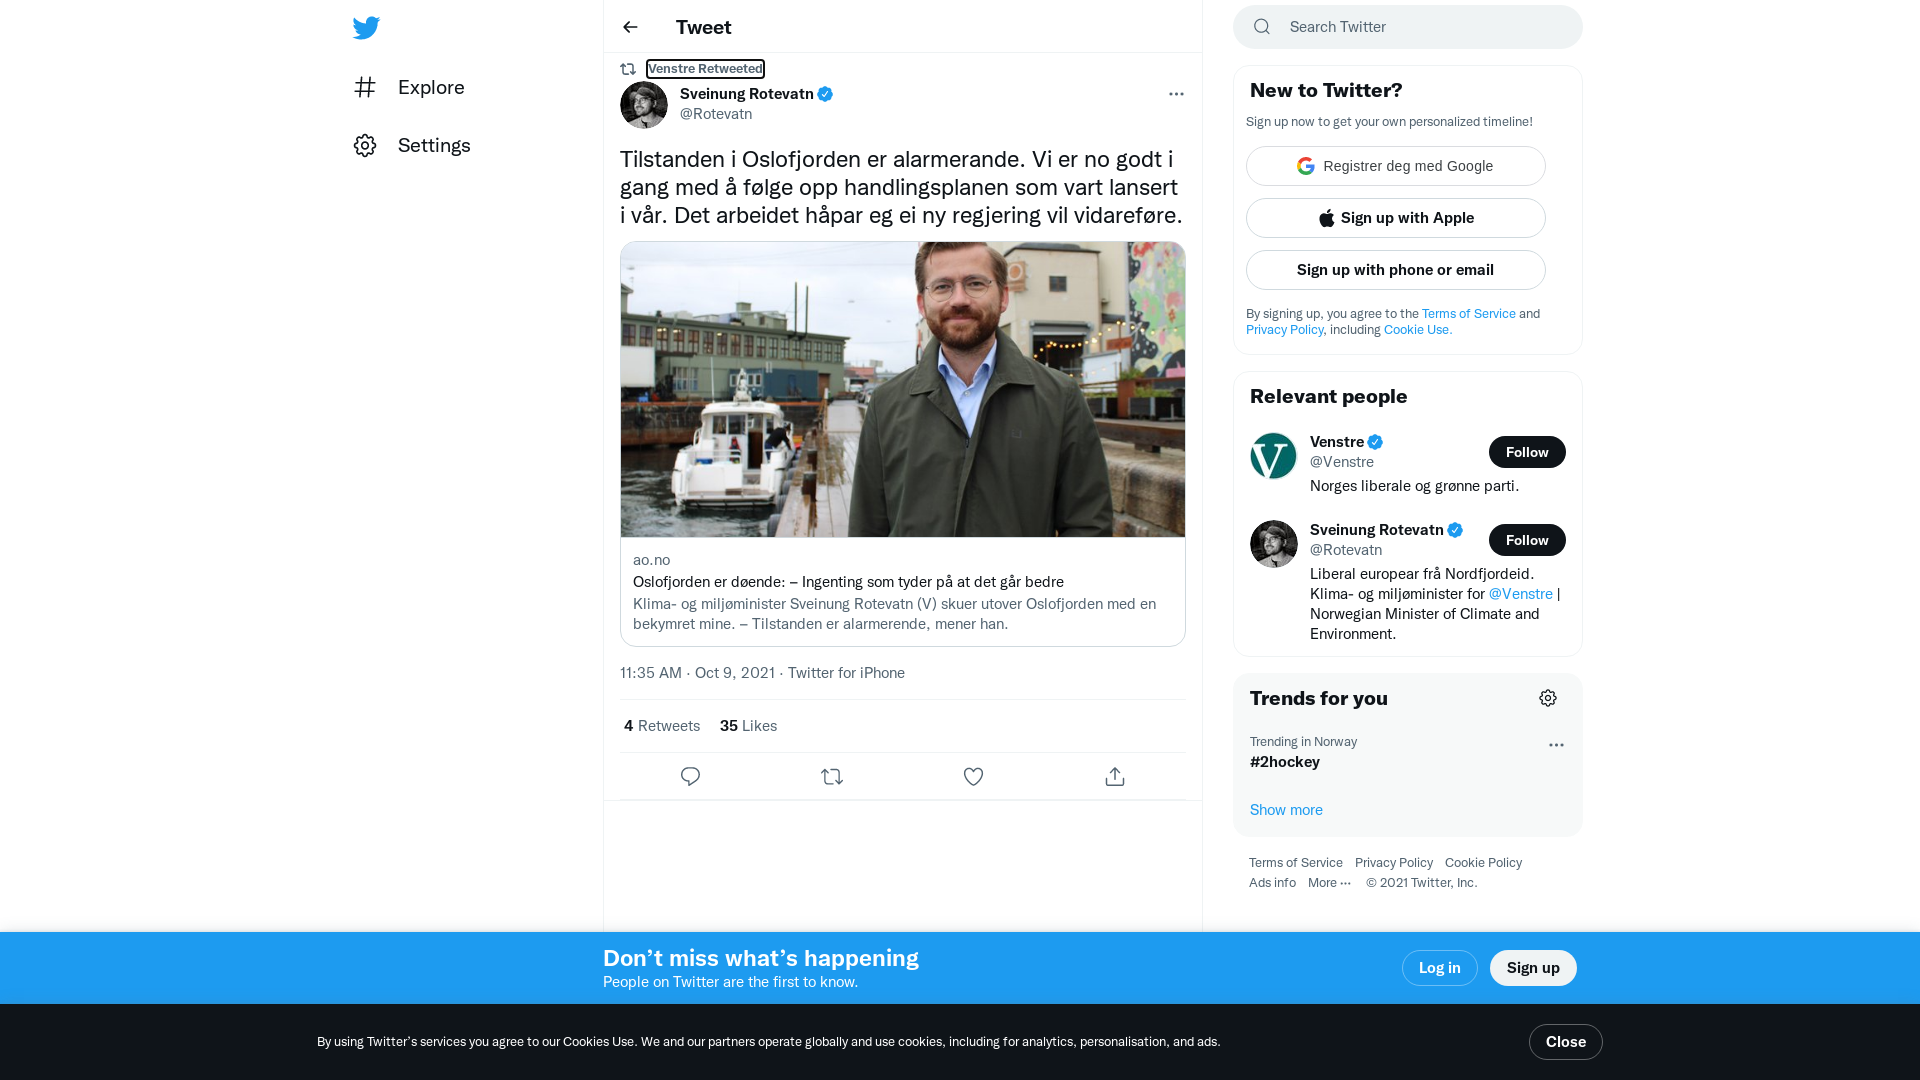Click @Rotevatn handle in tweet header
Viewport: 1920px width, 1080px height.
716,114
